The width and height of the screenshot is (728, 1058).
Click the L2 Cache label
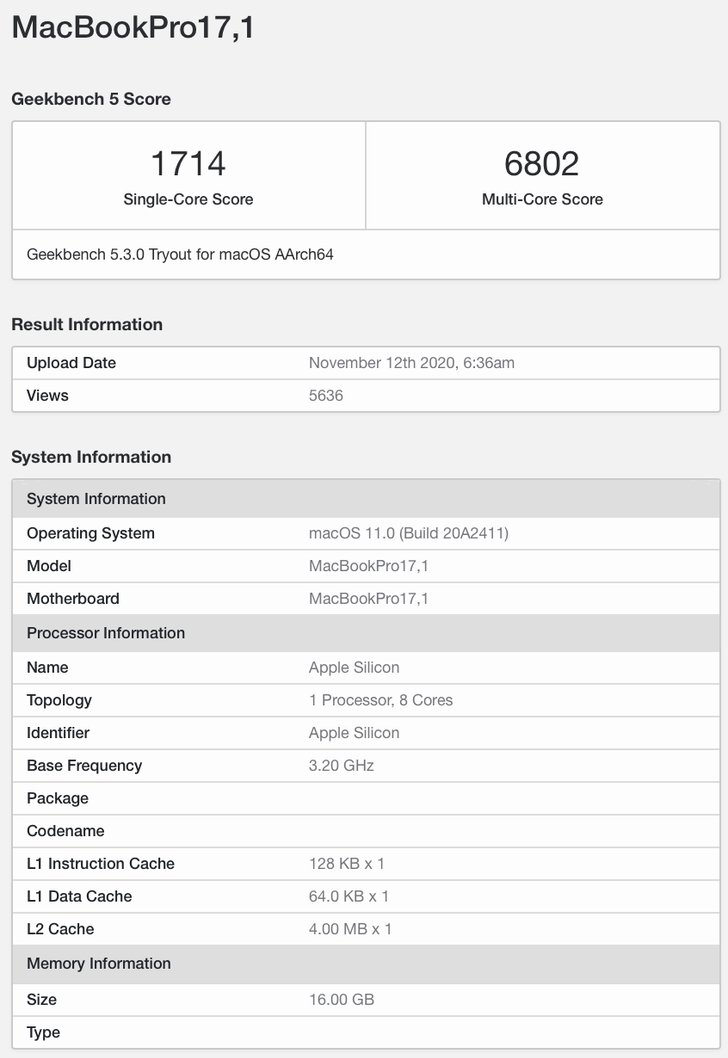(60, 929)
